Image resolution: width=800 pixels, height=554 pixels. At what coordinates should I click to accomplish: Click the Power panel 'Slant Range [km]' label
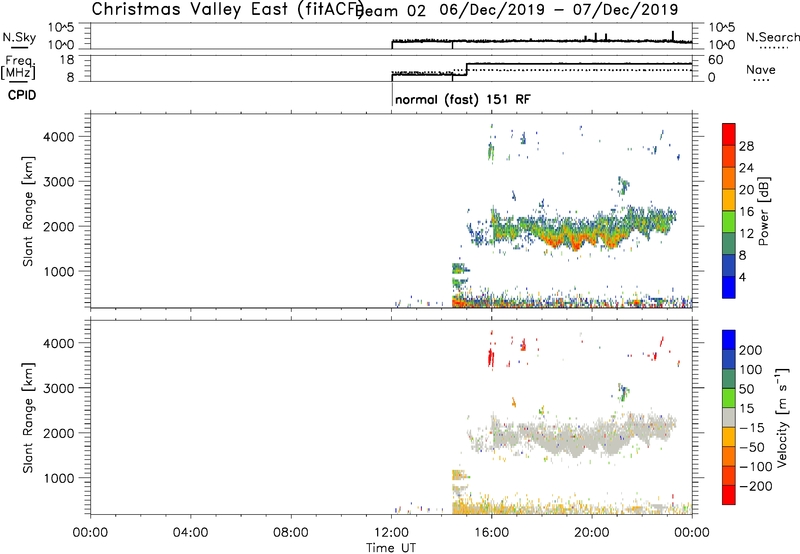(x=28, y=211)
